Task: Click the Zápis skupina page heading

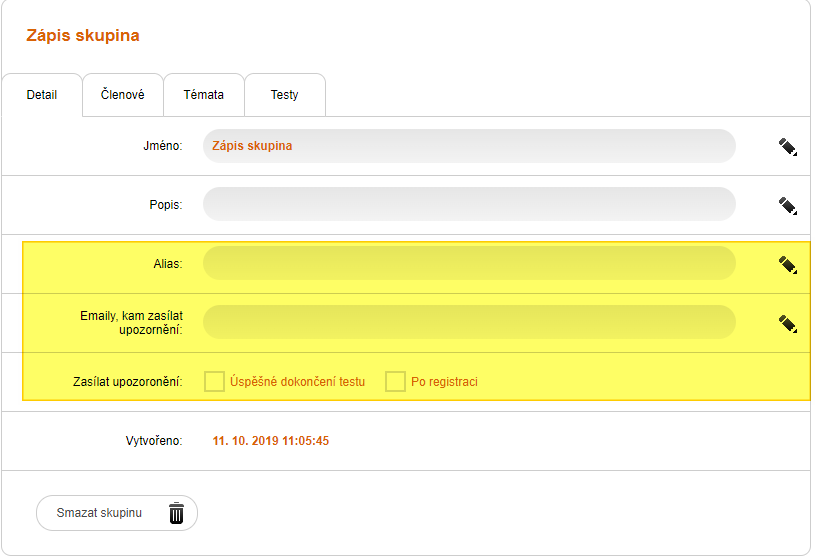Action: pyautogui.click(x=83, y=36)
